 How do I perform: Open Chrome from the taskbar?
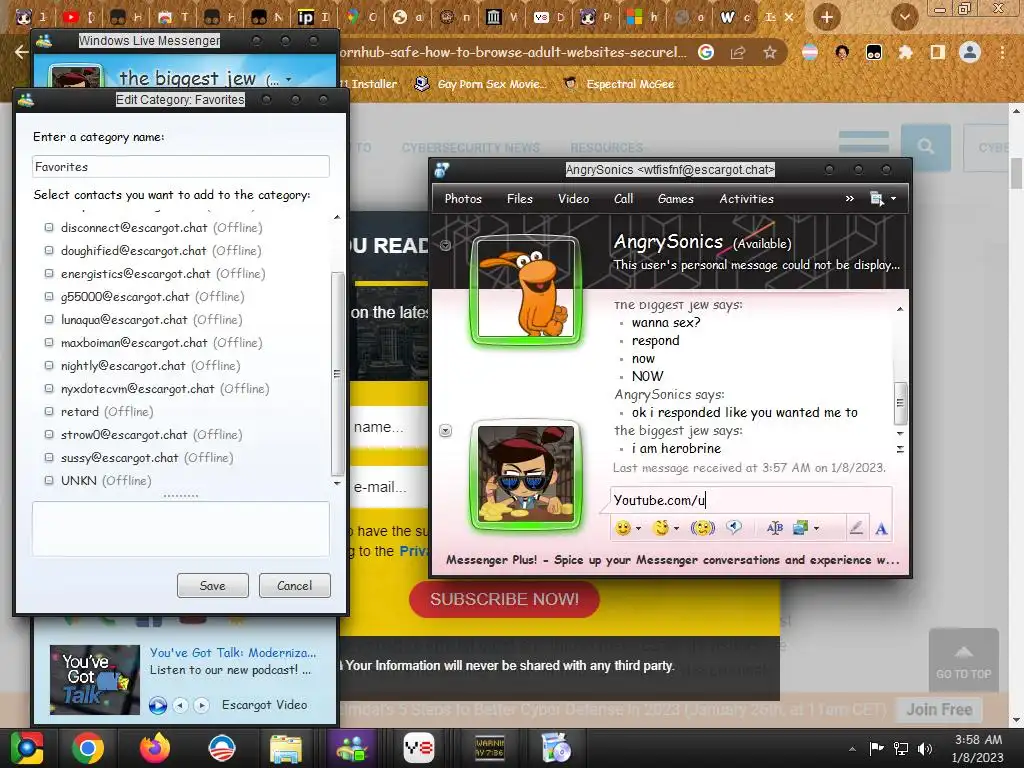88,748
